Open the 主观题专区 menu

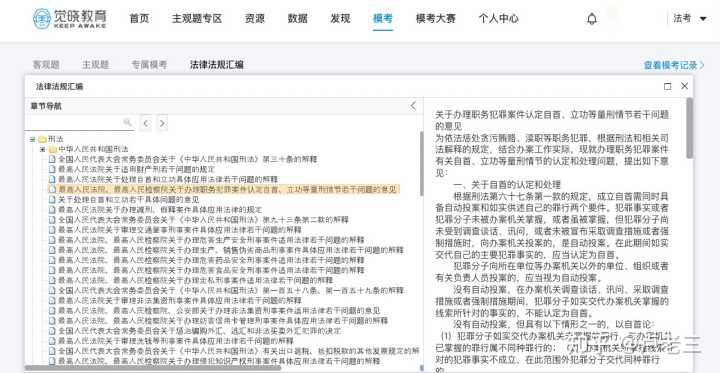(197, 18)
